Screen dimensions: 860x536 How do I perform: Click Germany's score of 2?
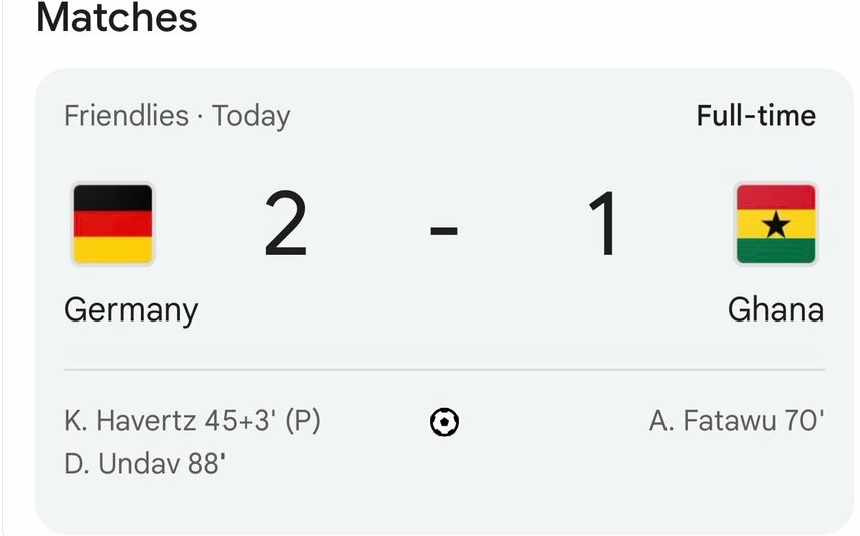click(286, 226)
